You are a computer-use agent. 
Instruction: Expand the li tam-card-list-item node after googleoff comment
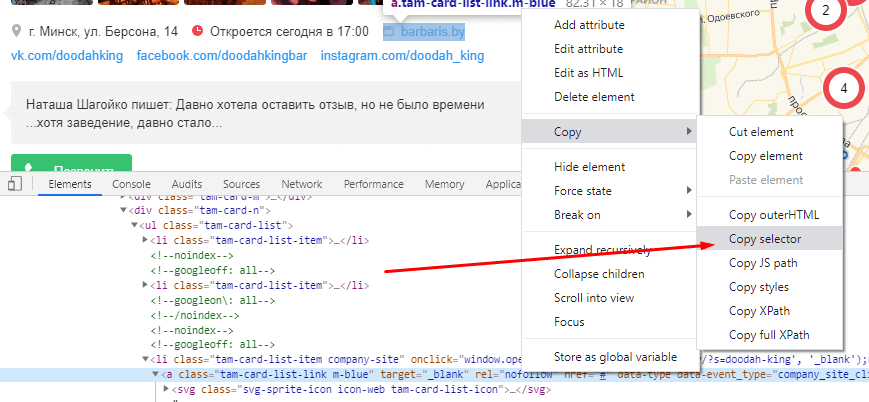[x=146, y=285]
